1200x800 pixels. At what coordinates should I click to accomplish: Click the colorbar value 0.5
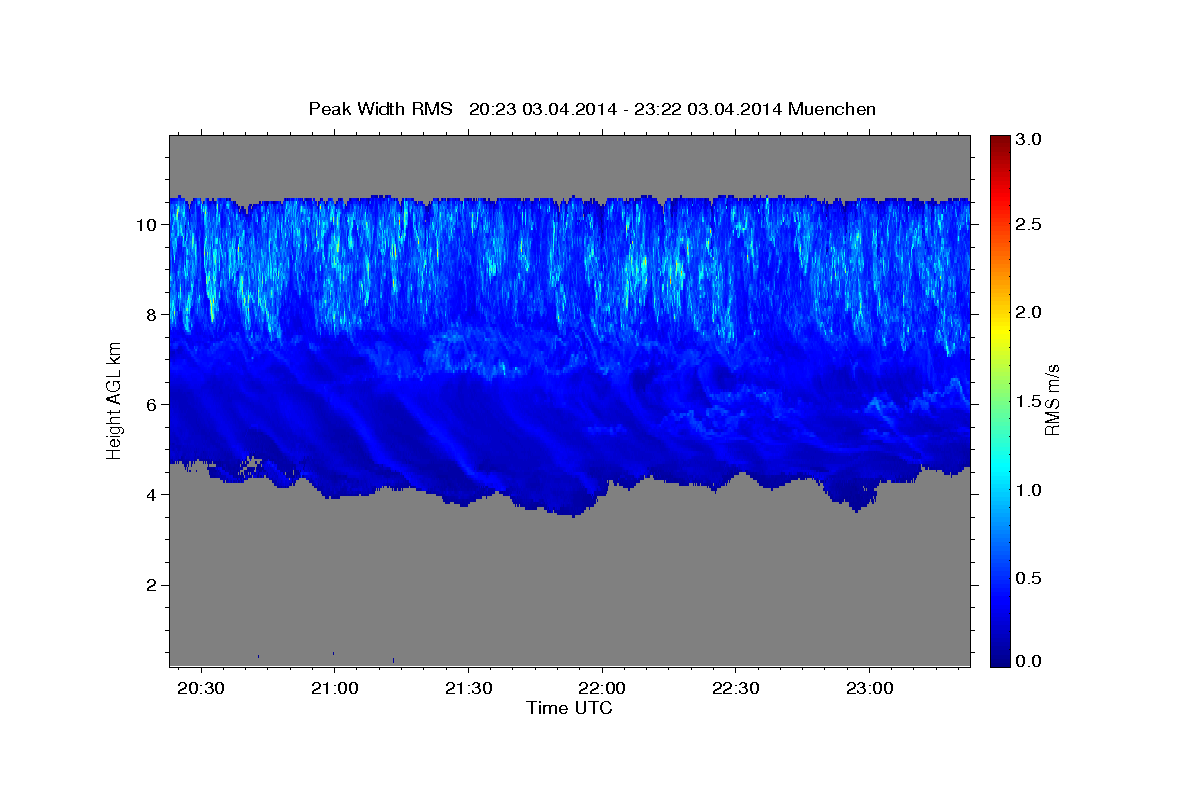coord(1028,579)
